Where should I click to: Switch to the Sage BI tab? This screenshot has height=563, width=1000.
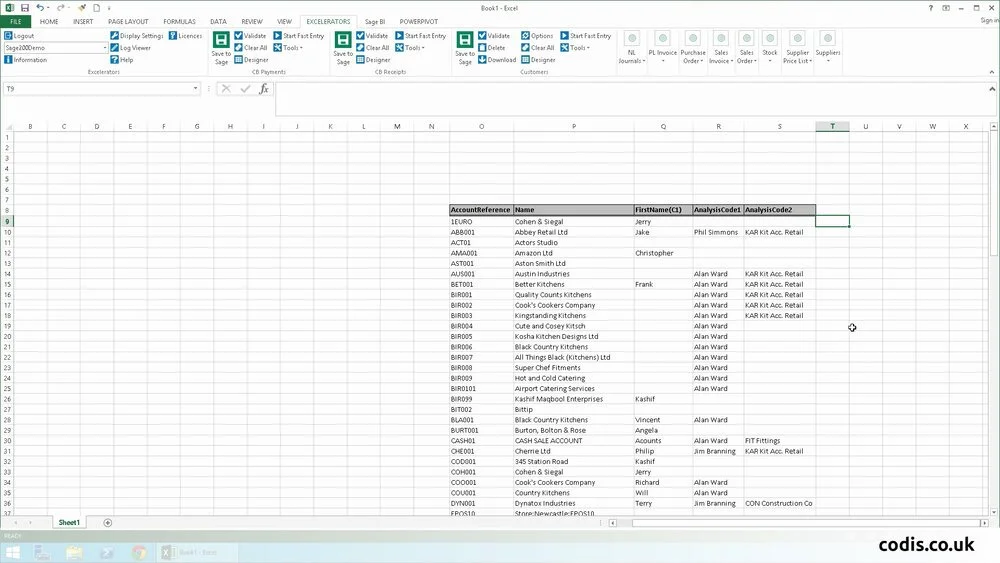(375, 22)
